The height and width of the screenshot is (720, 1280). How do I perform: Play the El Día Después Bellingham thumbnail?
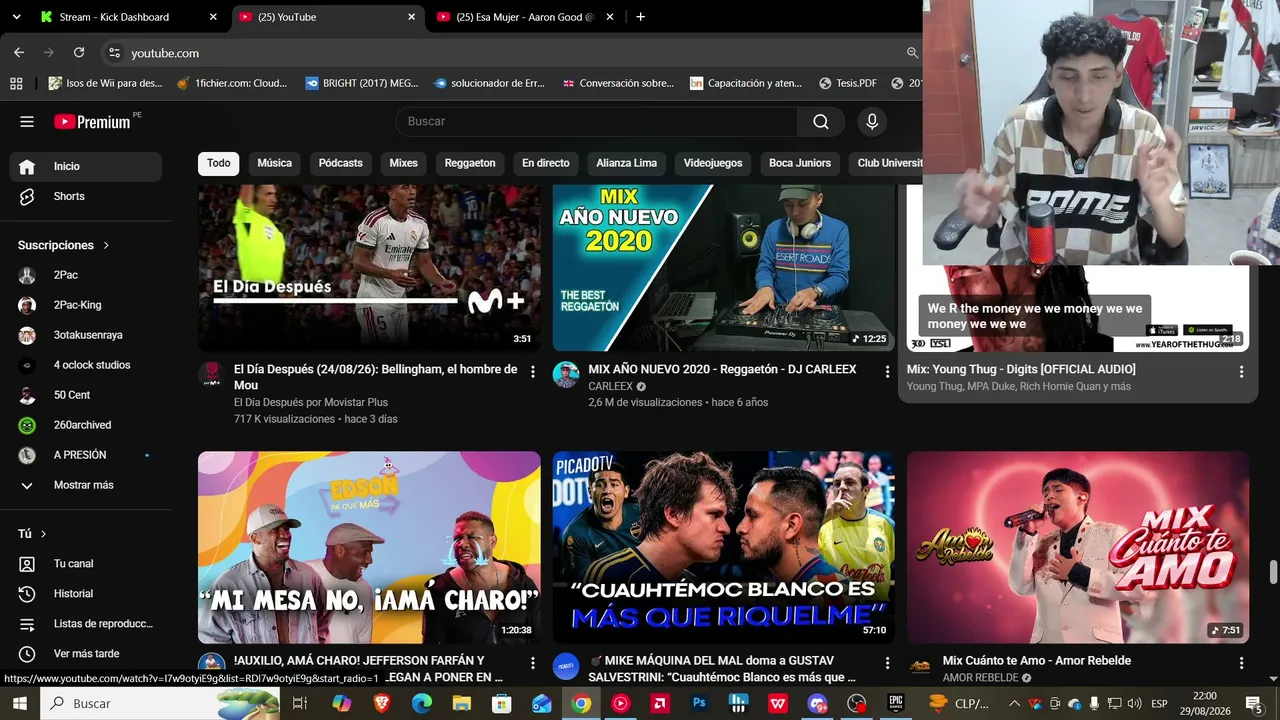tap(369, 268)
